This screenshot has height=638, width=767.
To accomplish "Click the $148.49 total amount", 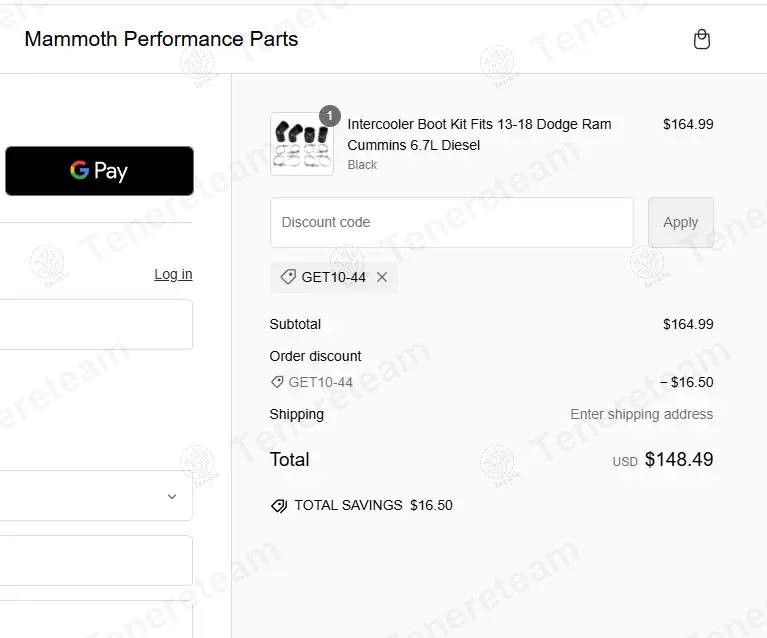I will click(x=679, y=460).
